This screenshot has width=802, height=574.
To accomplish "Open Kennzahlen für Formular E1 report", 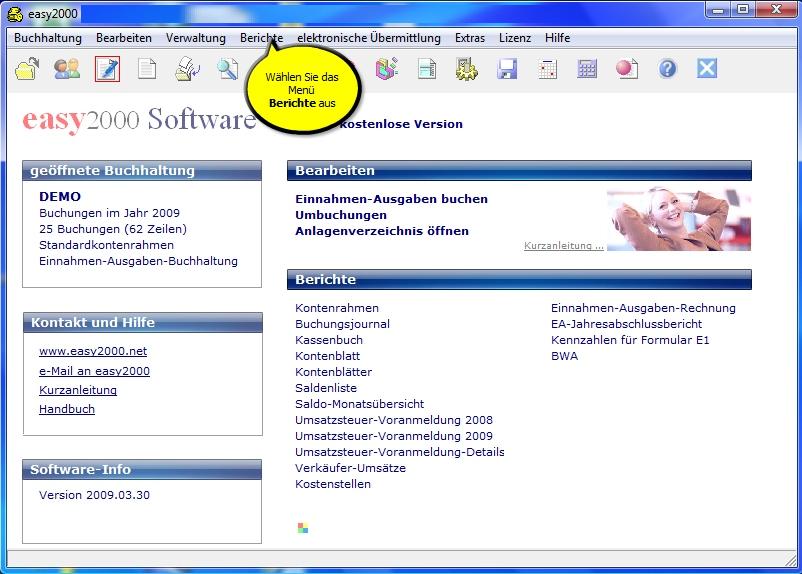I will [630, 340].
